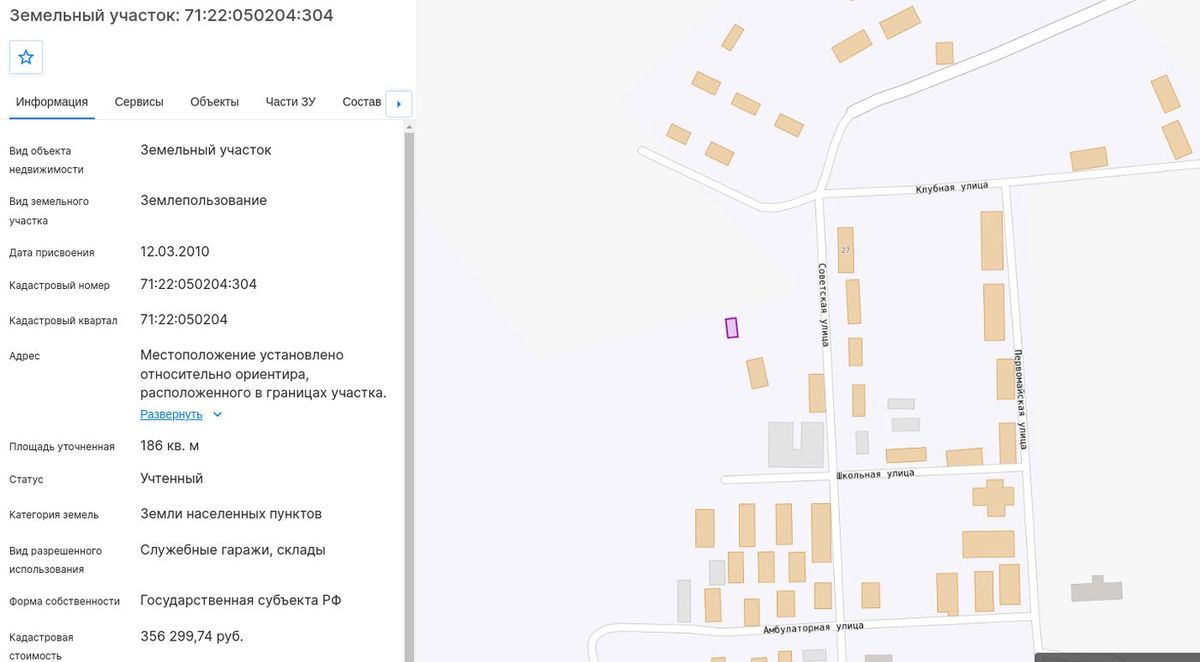Click the Кадастровый номер value 71:22:050204:304

198,284
